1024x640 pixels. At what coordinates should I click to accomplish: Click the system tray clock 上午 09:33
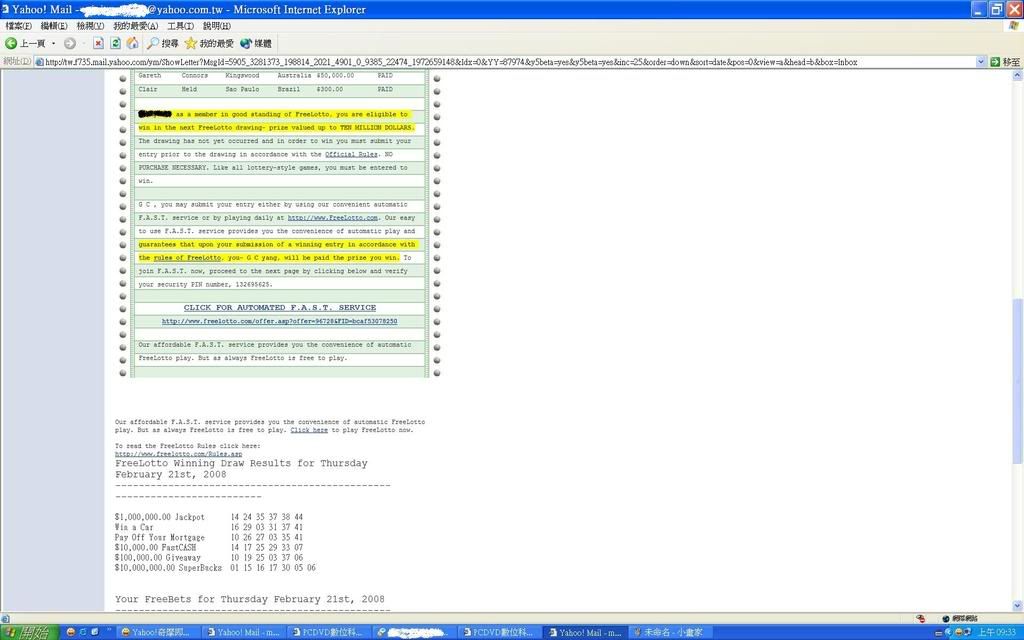click(x=997, y=632)
